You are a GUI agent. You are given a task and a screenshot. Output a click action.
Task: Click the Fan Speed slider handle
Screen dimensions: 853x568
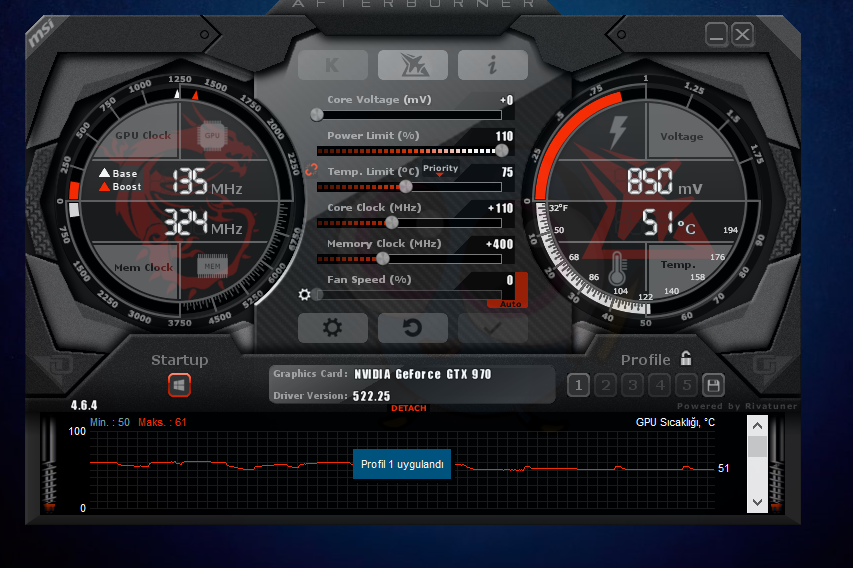[x=318, y=294]
